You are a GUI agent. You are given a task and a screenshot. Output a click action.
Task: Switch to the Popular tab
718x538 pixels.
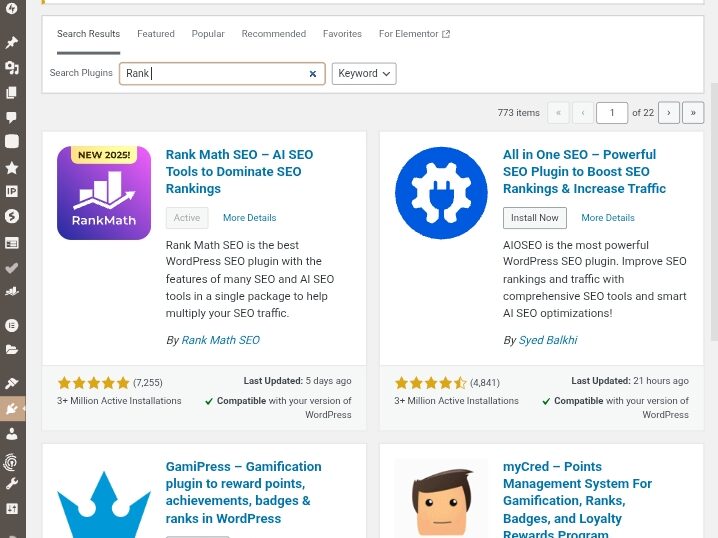click(x=208, y=34)
